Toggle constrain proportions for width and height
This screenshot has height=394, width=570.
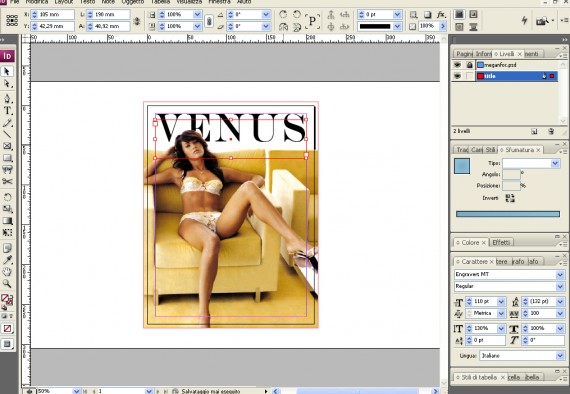137,21
